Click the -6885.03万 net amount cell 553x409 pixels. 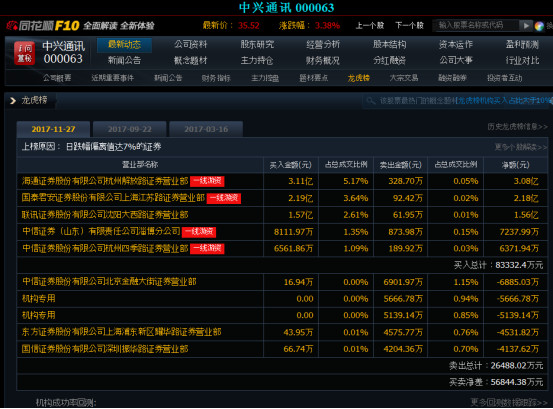517,282
